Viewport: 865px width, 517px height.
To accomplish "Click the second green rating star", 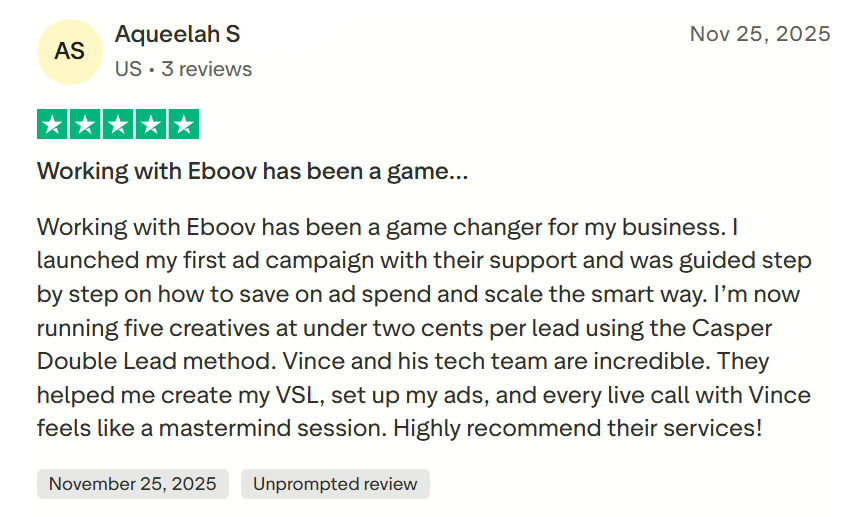I will pos(86,125).
